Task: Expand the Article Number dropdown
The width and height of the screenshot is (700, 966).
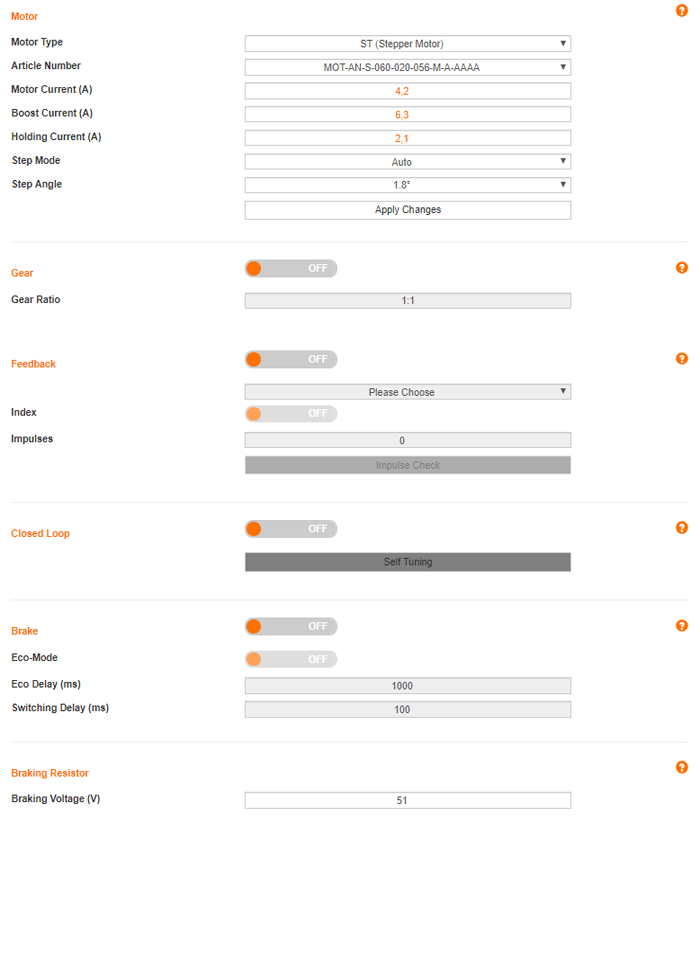Action: pos(407,68)
